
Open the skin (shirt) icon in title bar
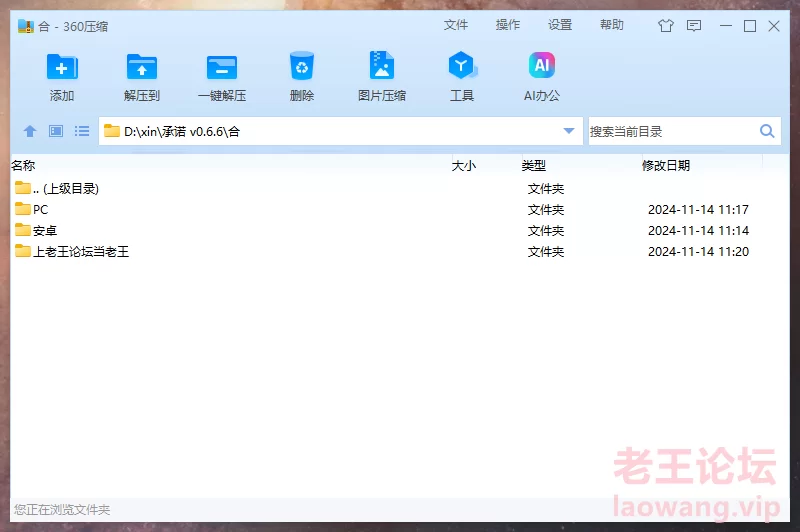[x=665, y=26]
